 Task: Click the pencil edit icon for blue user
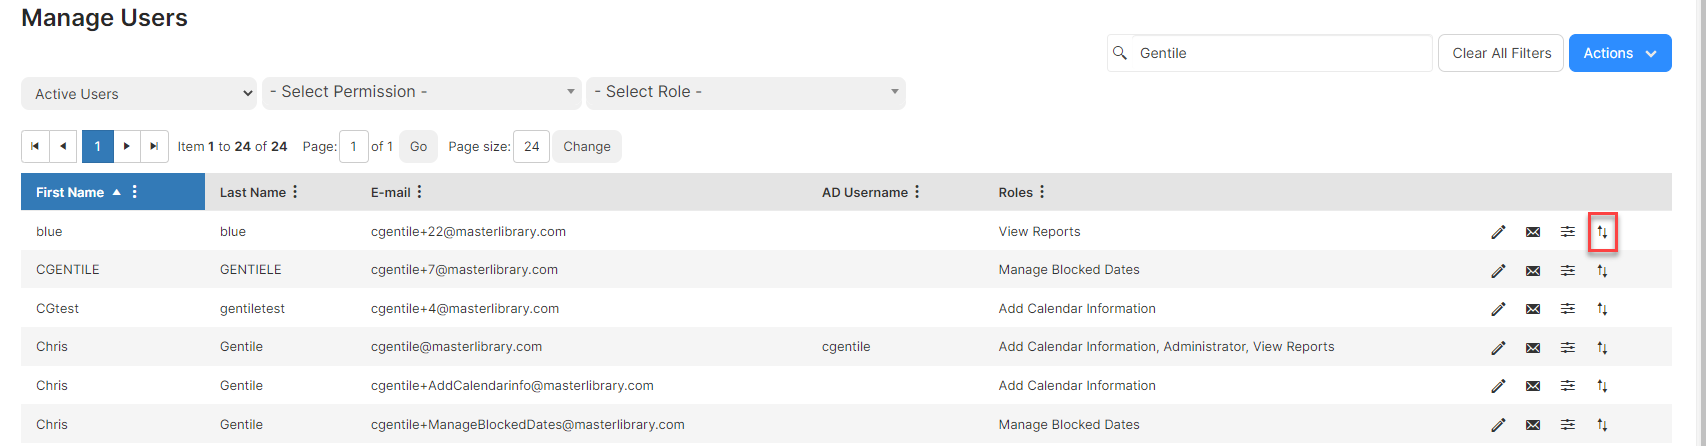point(1498,232)
